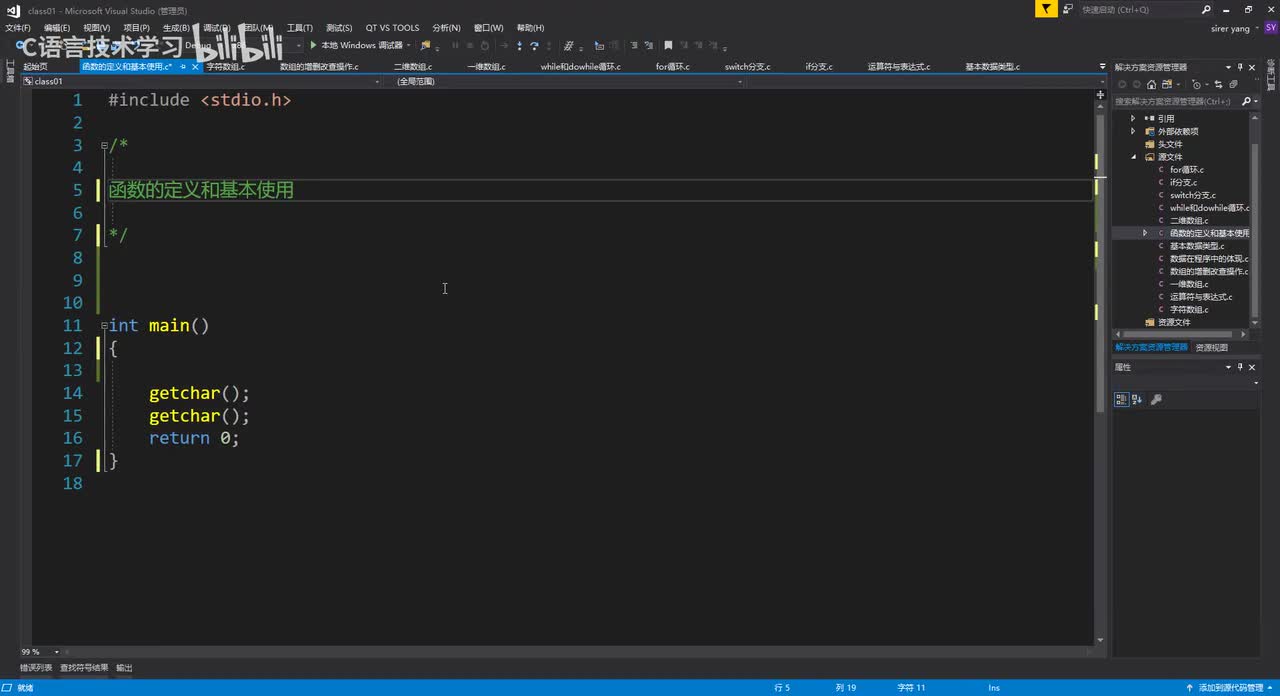The width and height of the screenshot is (1280, 696).
Task: Click the sirer yang account name
Action: coord(1230,28)
